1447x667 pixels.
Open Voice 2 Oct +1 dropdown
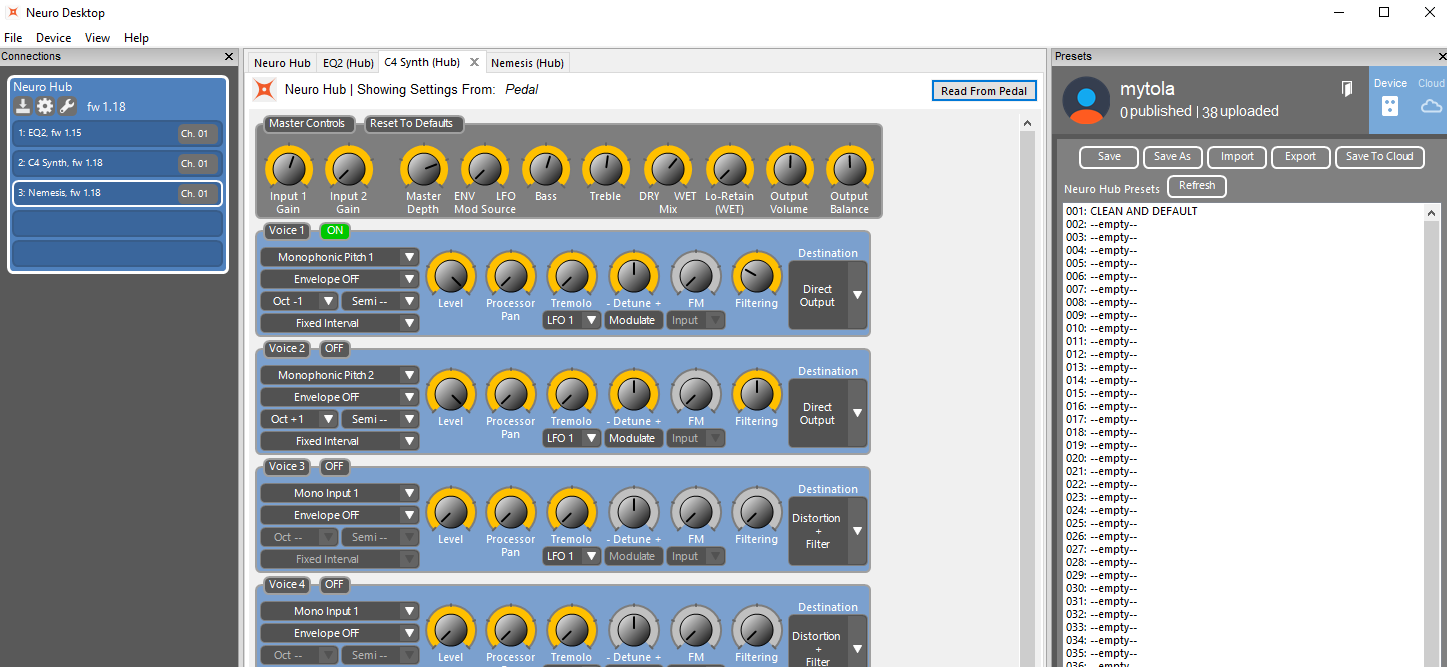[x=299, y=419]
